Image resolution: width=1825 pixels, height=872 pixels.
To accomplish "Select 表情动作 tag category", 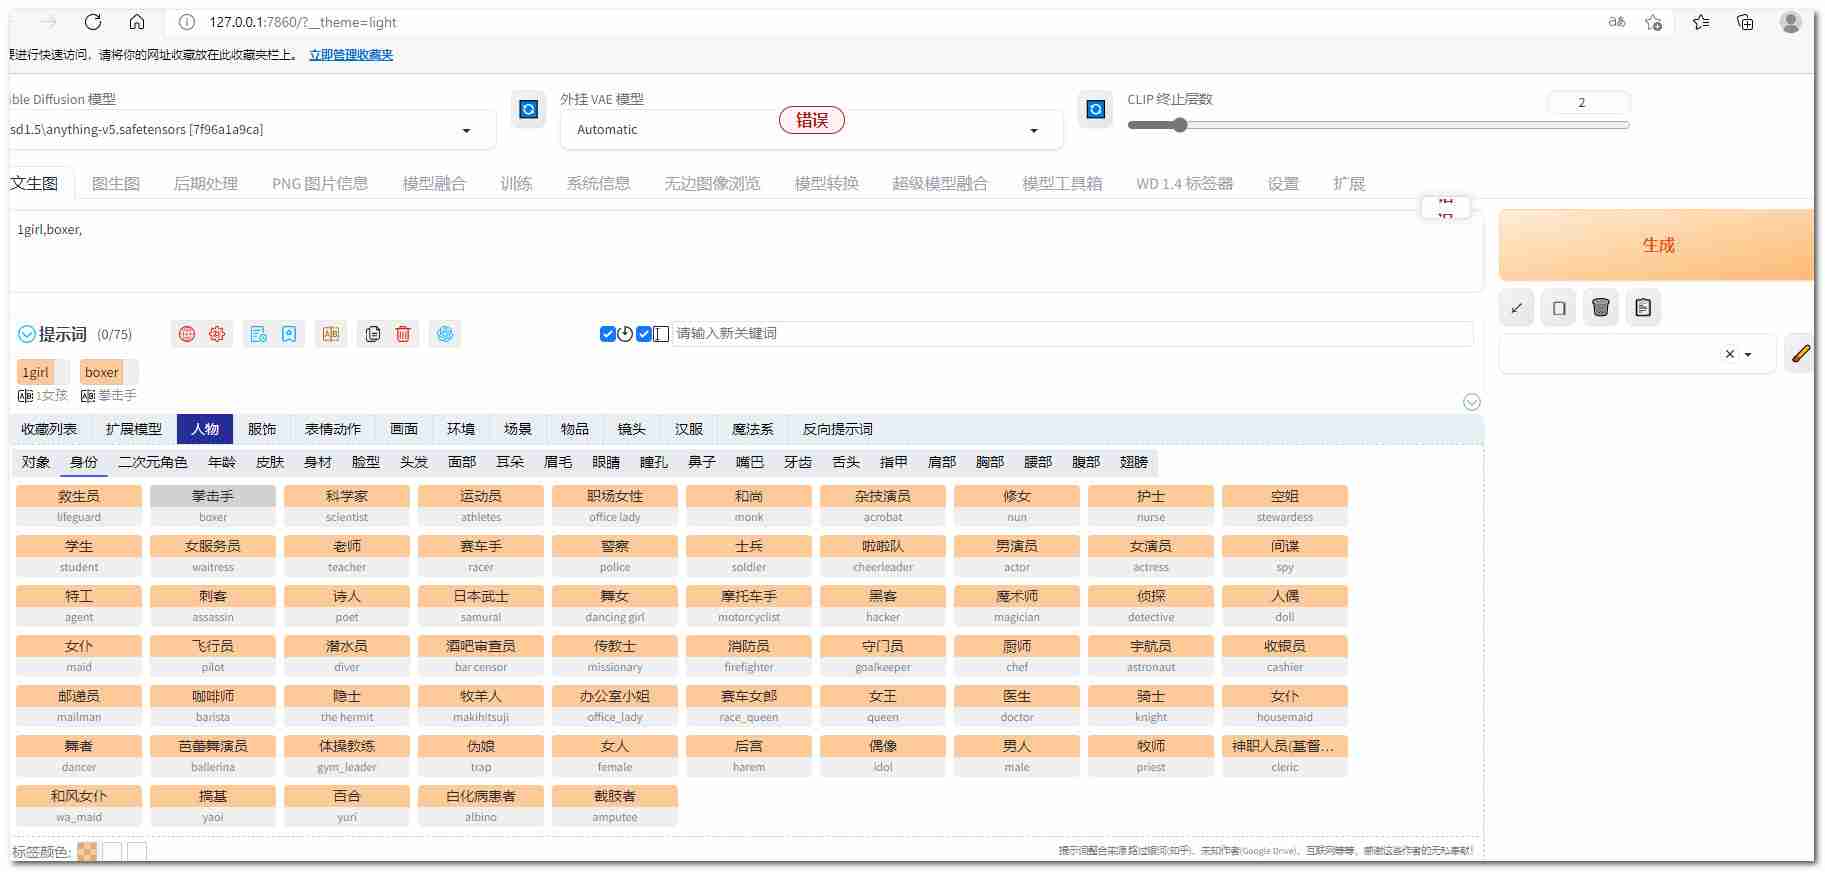I will 333,429.
